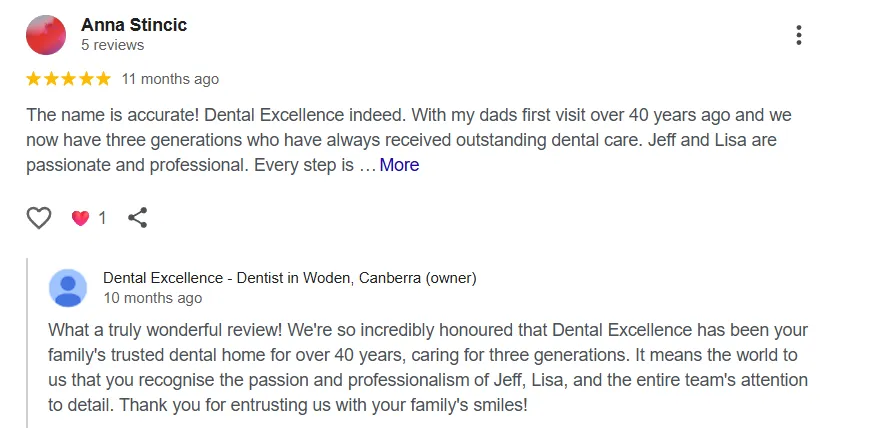This screenshot has height=435, width=870.
Task: Click the vertical line beside owner reply
Action: click(28, 342)
